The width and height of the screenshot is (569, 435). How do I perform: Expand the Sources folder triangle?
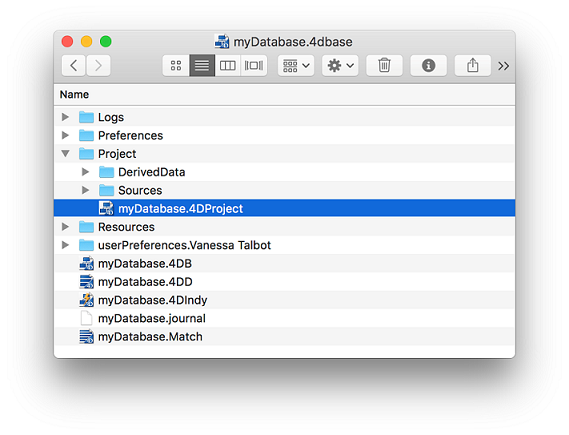click(85, 190)
